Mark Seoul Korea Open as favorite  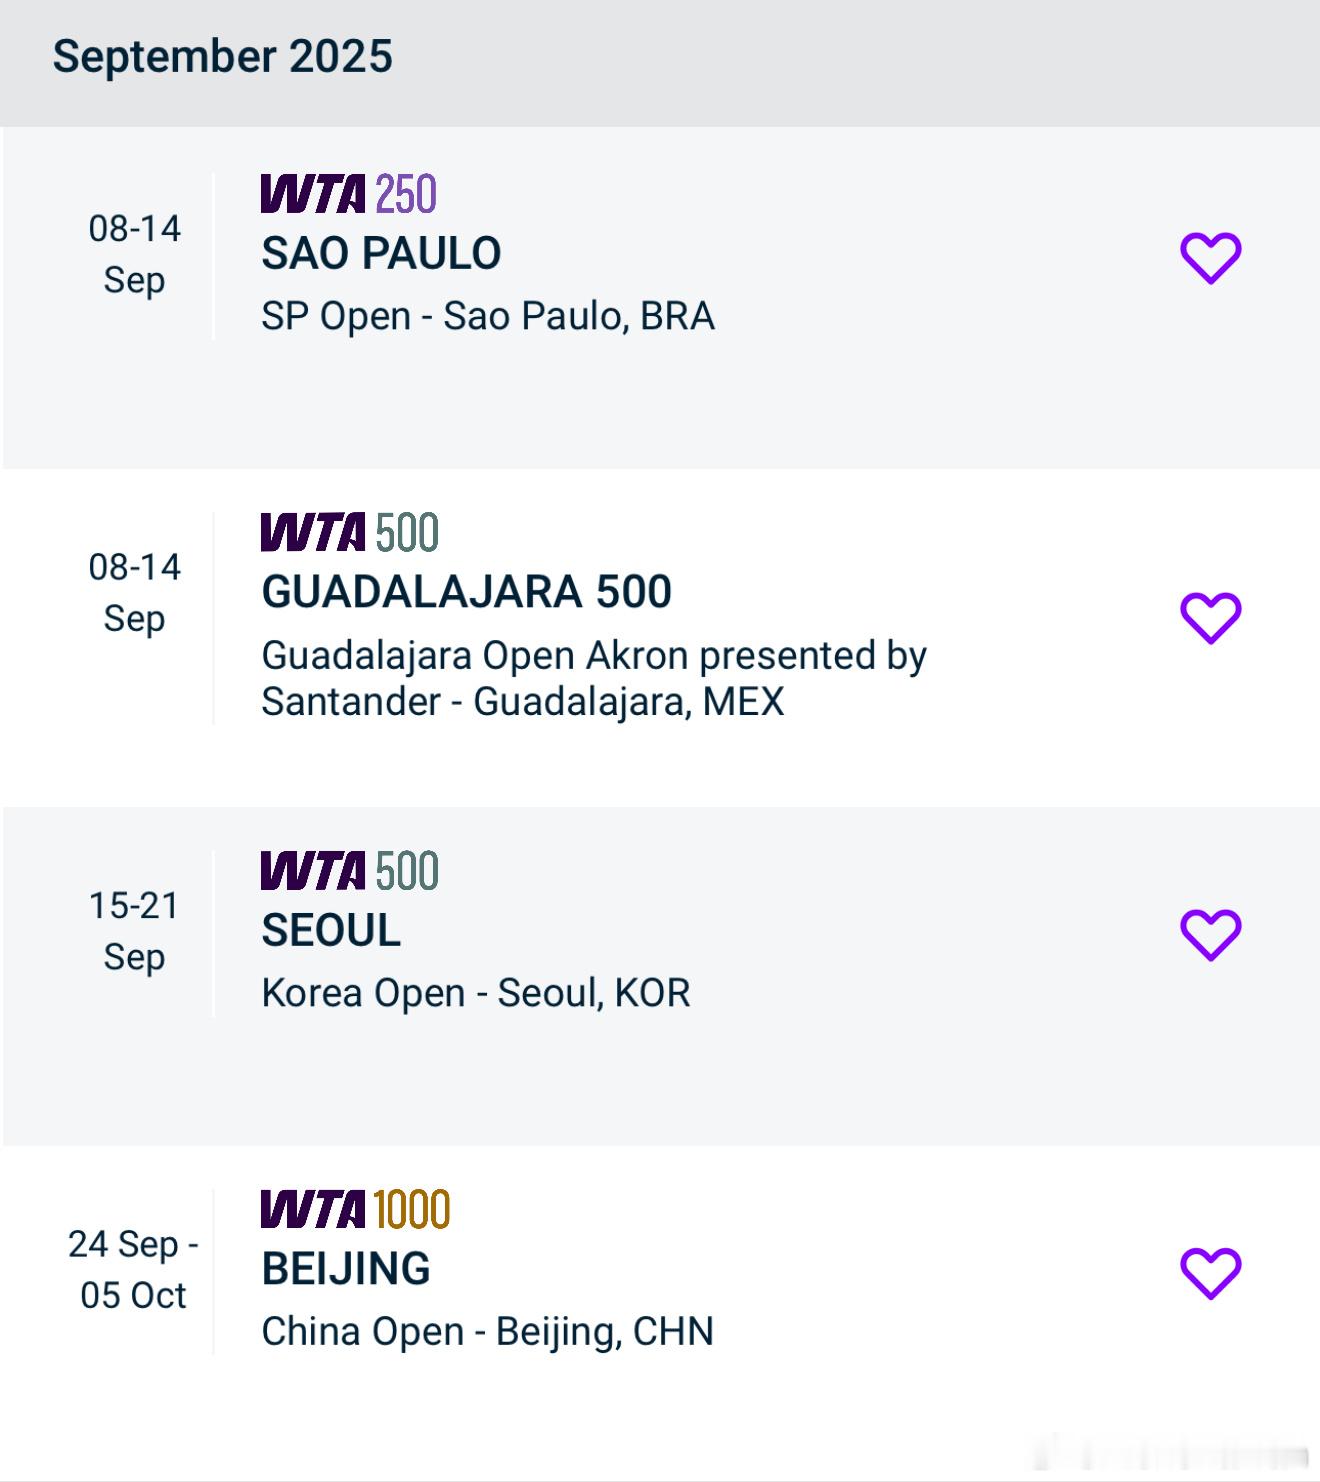point(1211,935)
